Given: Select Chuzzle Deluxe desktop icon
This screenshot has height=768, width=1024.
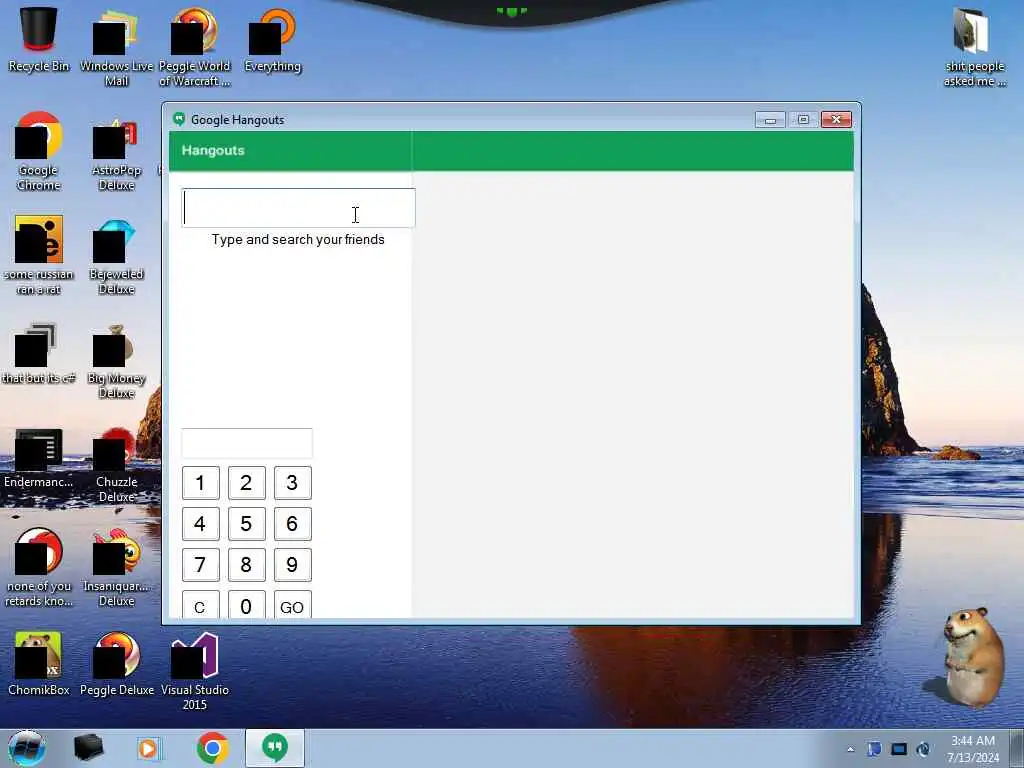Looking at the screenshot, I should coord(116,464).
